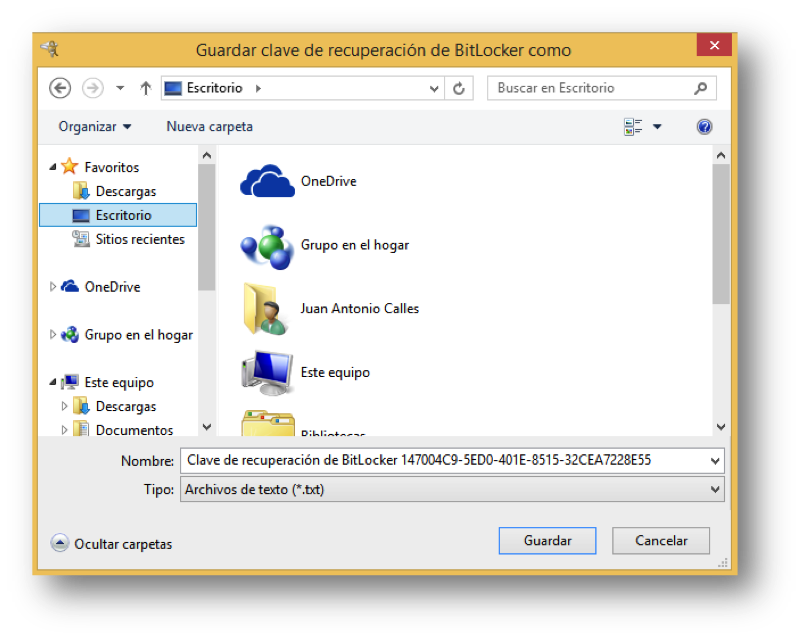Open the Nombre field dropdown arrow

pos(715,461)
